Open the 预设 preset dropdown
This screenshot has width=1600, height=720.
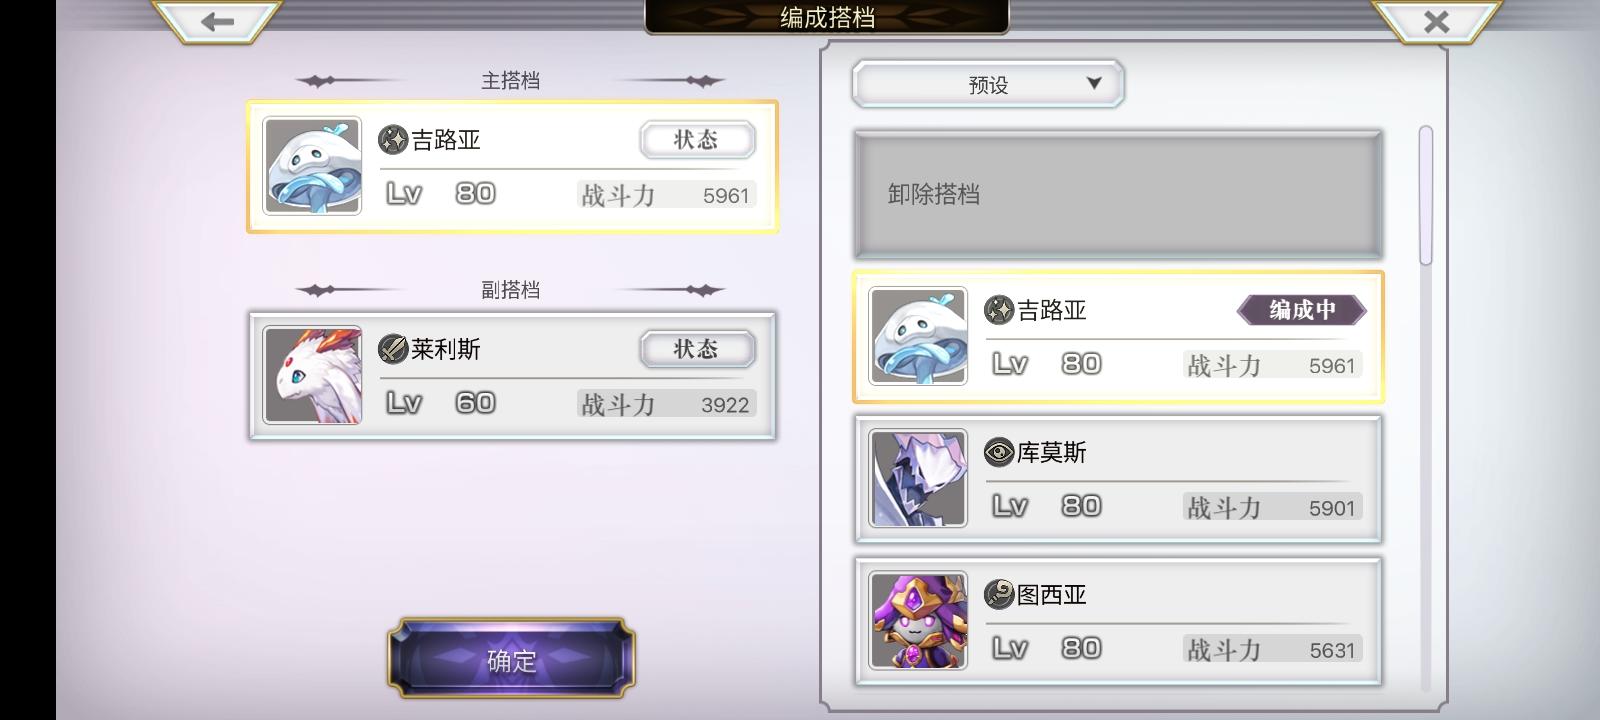click(988, 84)
